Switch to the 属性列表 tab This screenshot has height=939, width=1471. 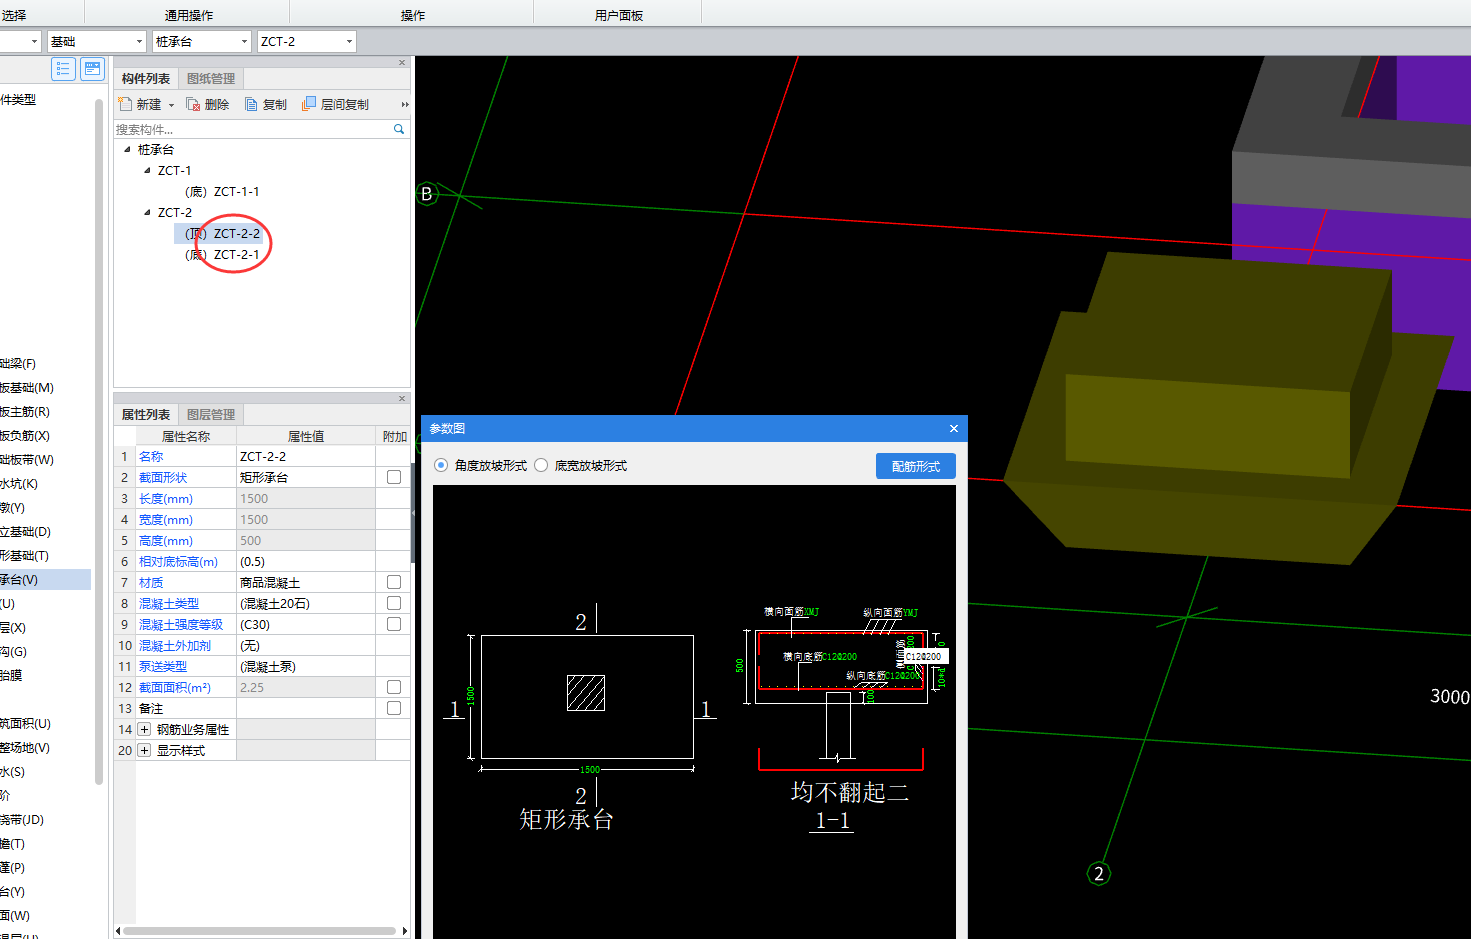pos(146,414)
